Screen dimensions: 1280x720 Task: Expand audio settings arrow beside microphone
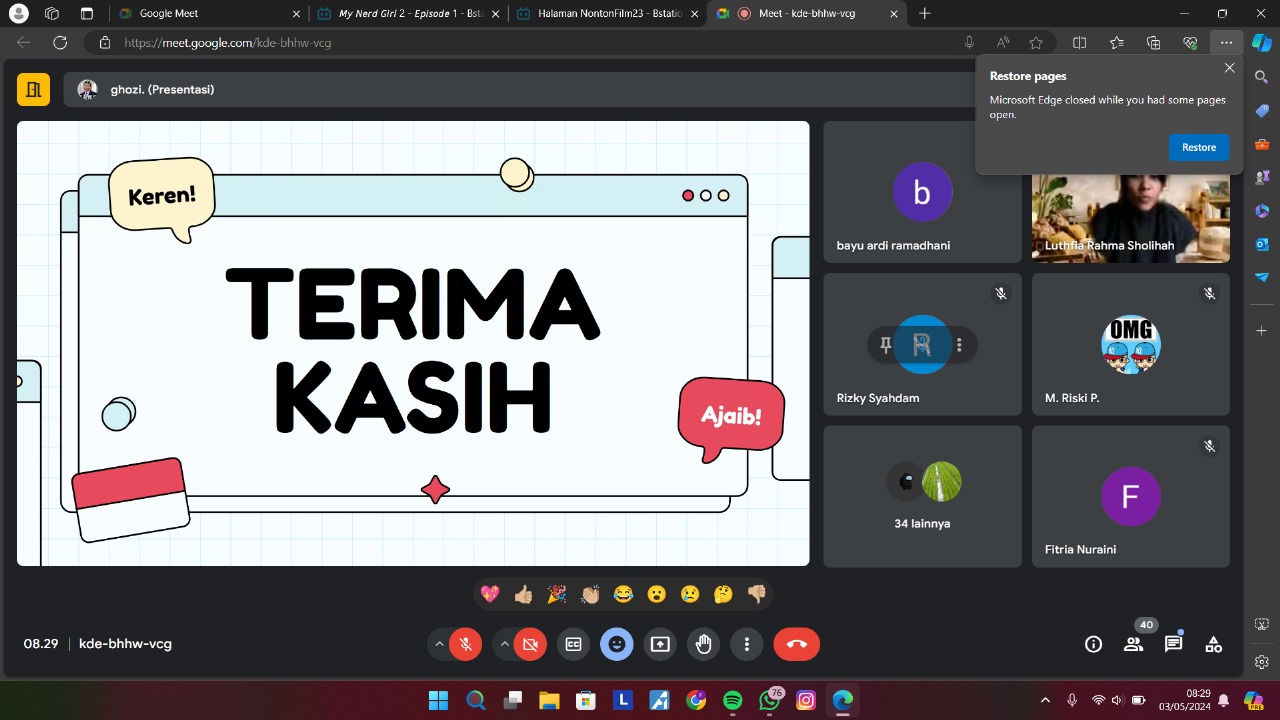(x=439, y=644)
